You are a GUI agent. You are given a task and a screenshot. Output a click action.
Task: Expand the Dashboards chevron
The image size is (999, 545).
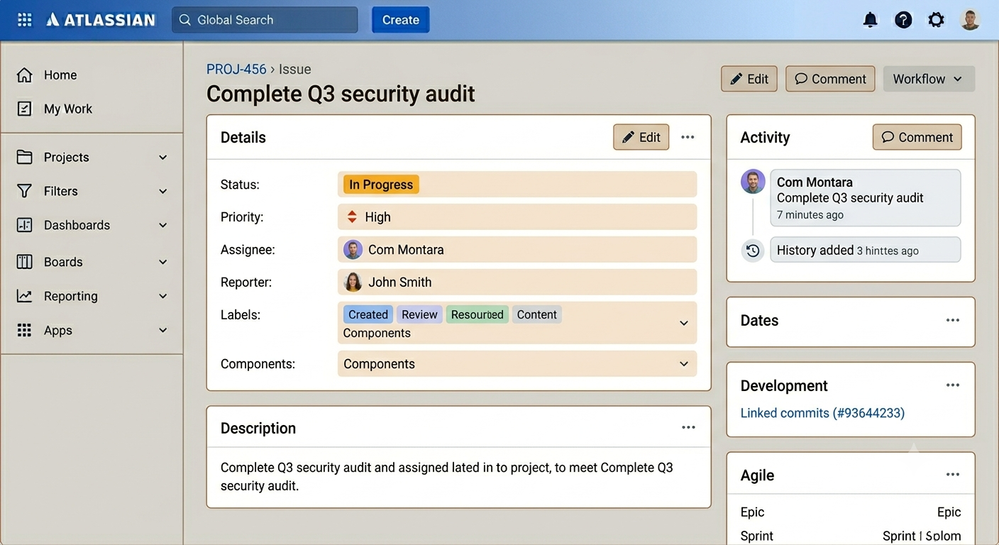coord(163,225)
